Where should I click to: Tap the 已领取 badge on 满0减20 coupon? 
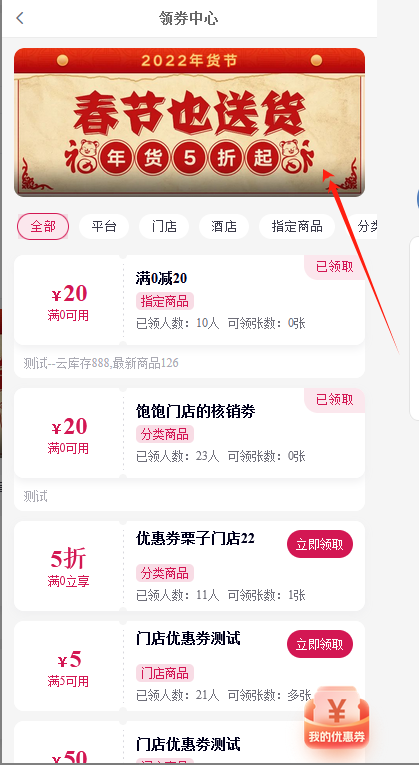335,267
